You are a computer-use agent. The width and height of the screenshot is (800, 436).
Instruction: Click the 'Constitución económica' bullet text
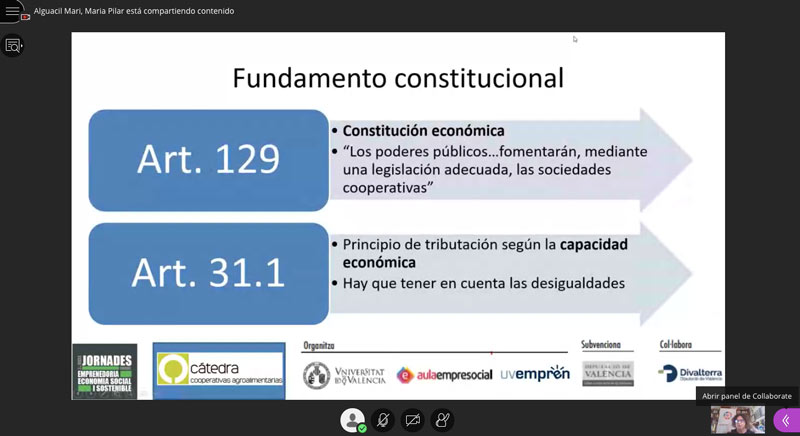click(x=423, y=131)
